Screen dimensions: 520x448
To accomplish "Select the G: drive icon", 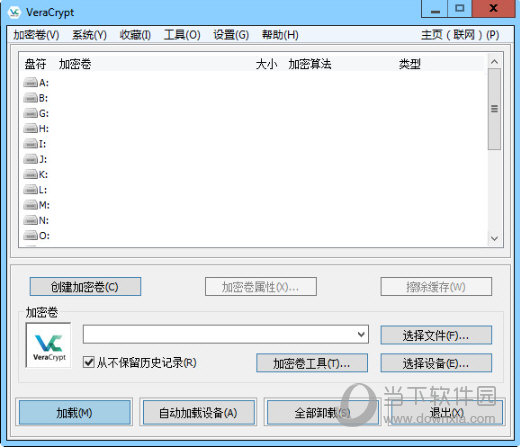I will 30,113.
